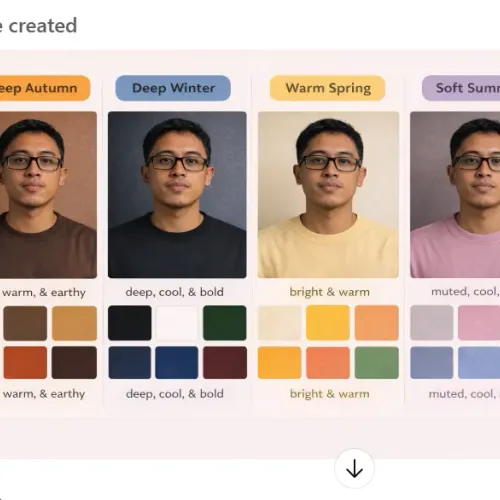Click the Deep Autumn label
This screenshot has width=500, height=500.
point(45,88)
